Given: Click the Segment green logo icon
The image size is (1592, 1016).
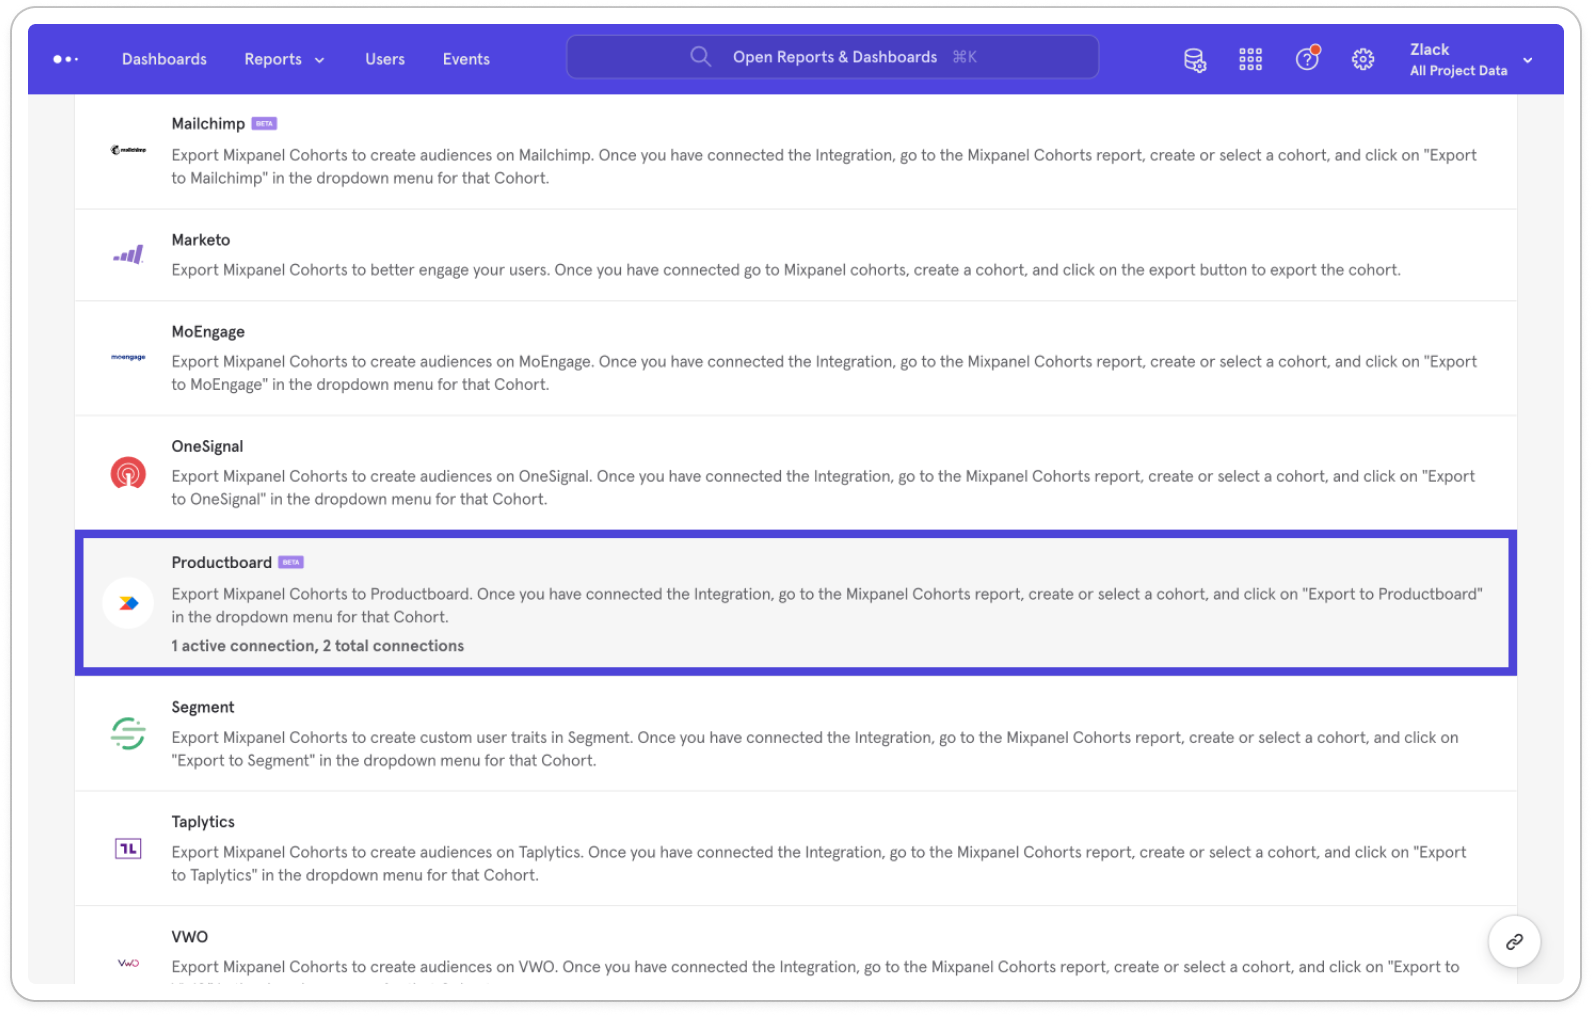Looking at the screenshot, I should tap(128, 733).
